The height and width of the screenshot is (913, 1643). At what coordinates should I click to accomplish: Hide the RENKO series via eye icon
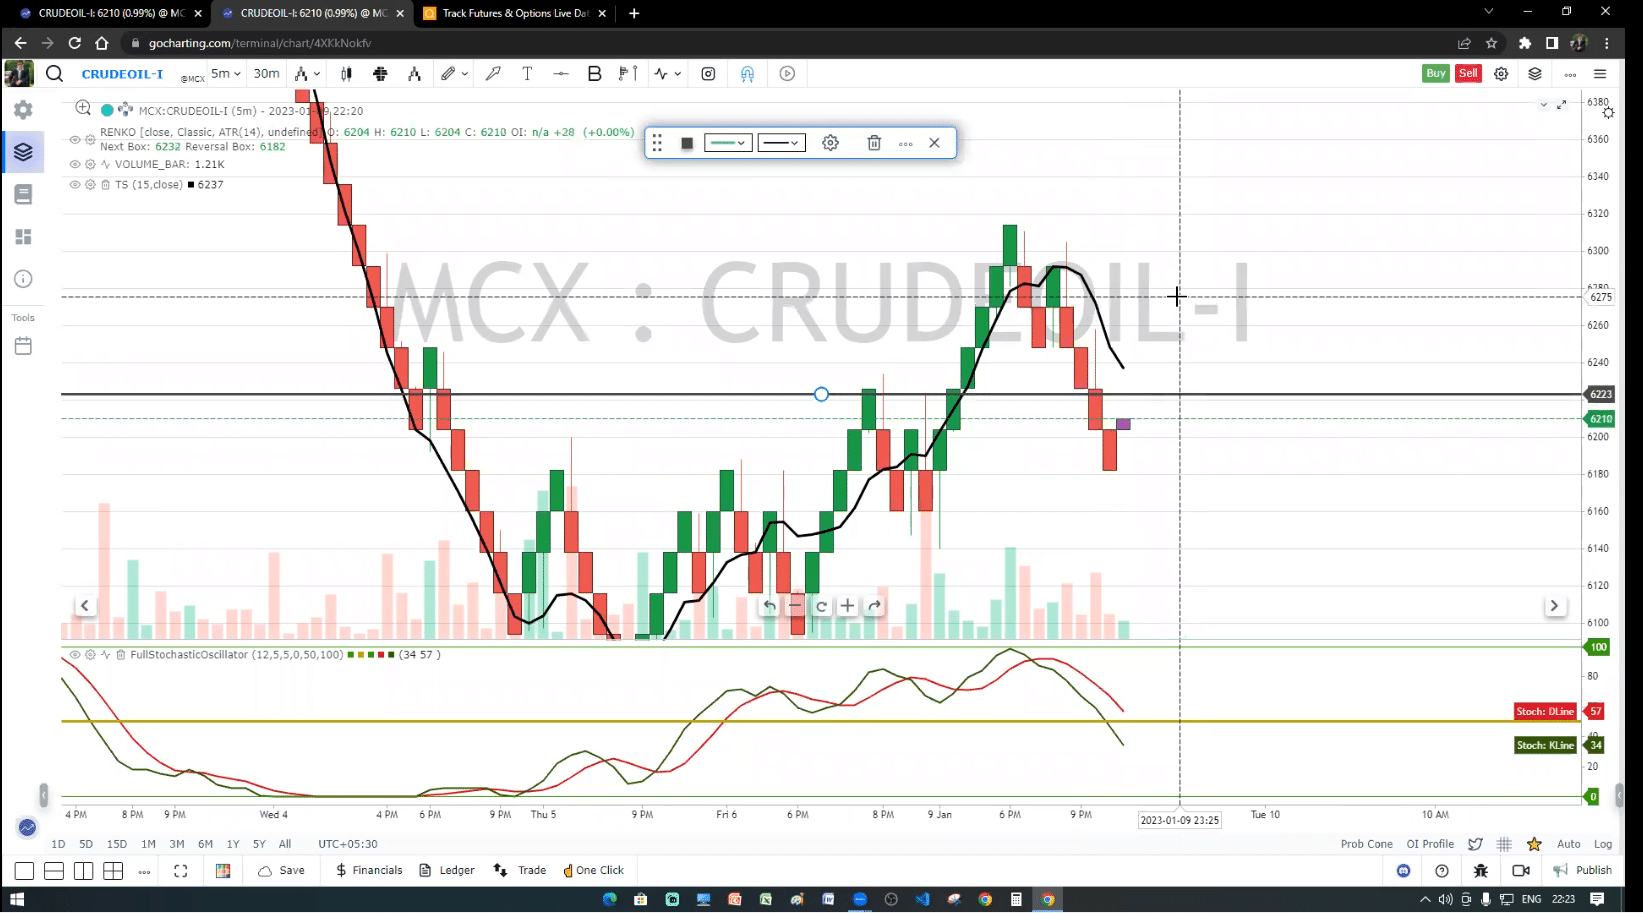(x=75, y=139)
